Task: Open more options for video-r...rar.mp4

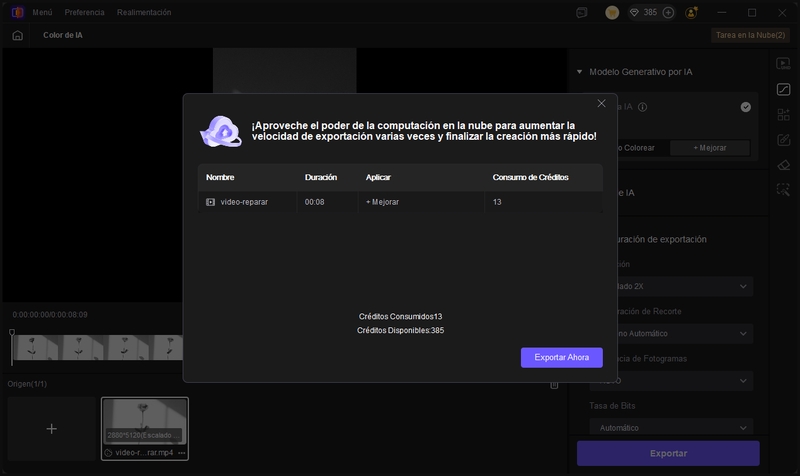Action: coord(182,453)
